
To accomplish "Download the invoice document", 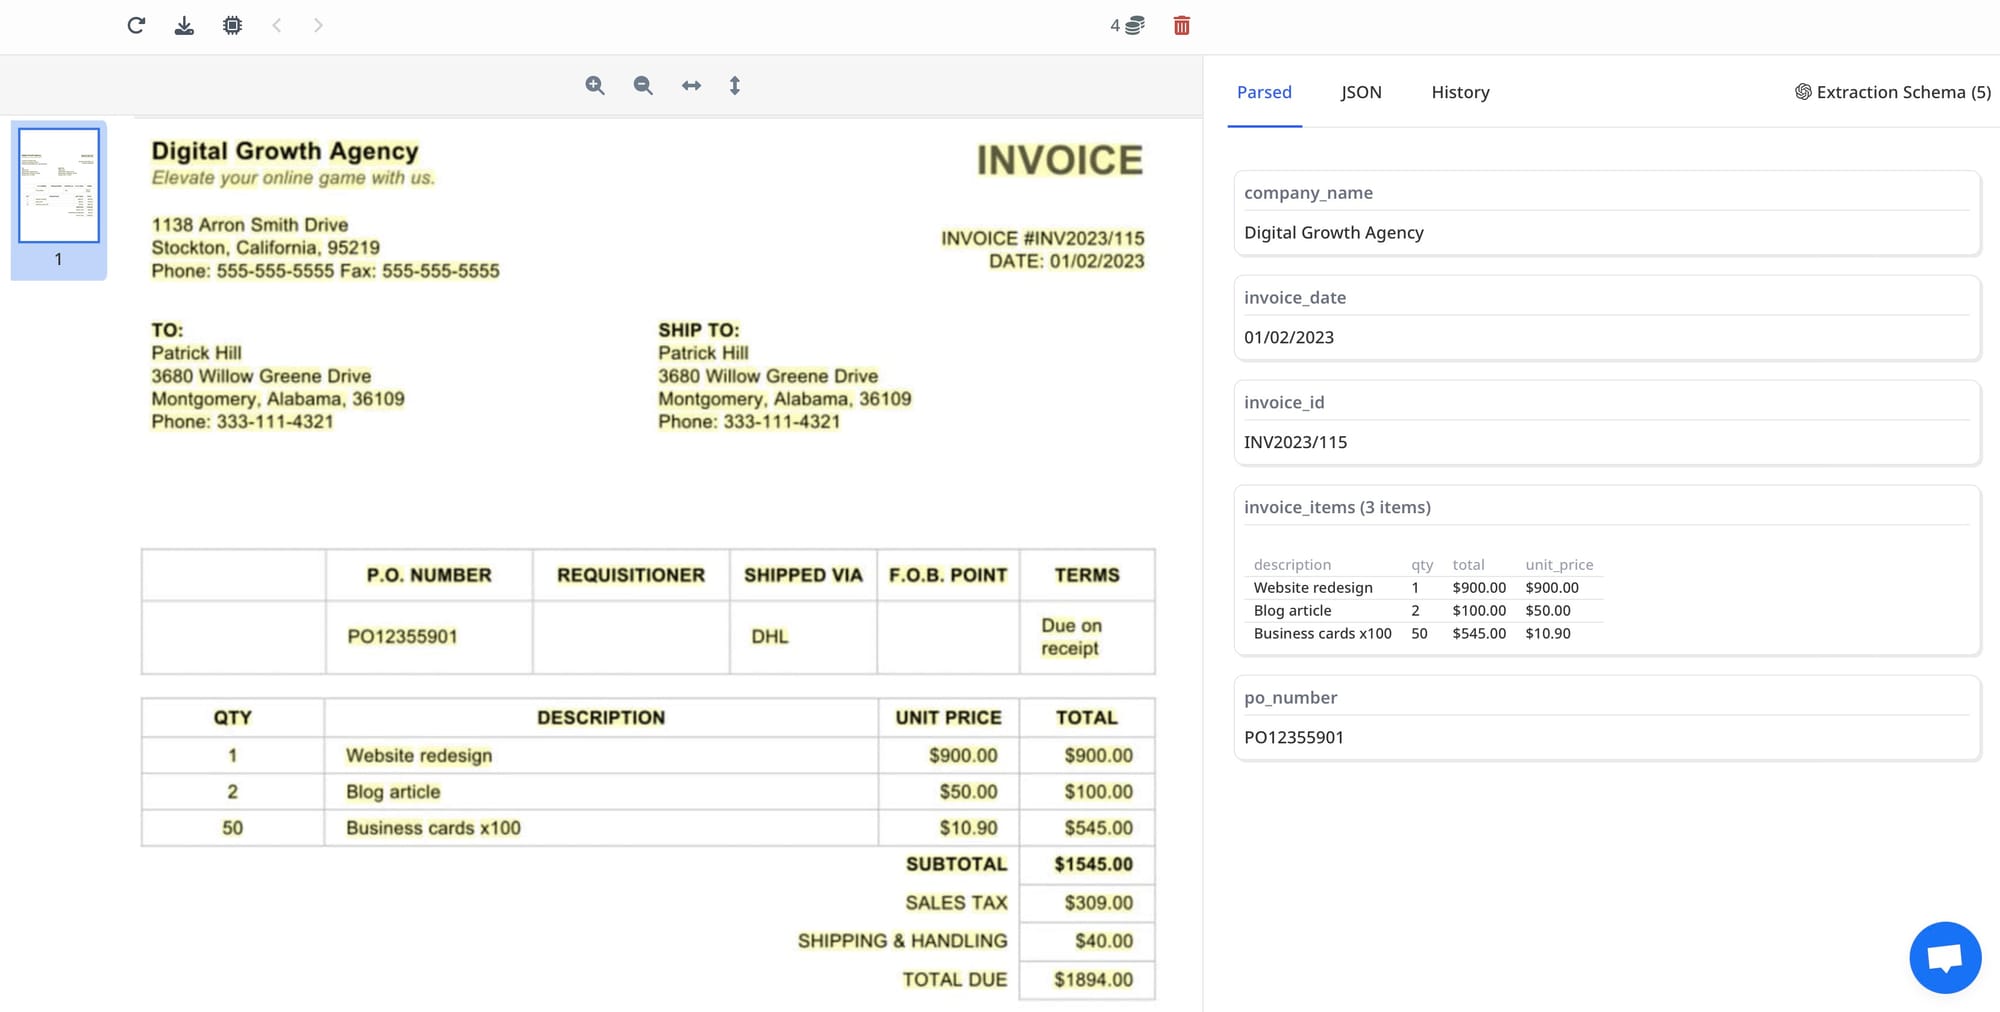I will click(x=184, y=25).
